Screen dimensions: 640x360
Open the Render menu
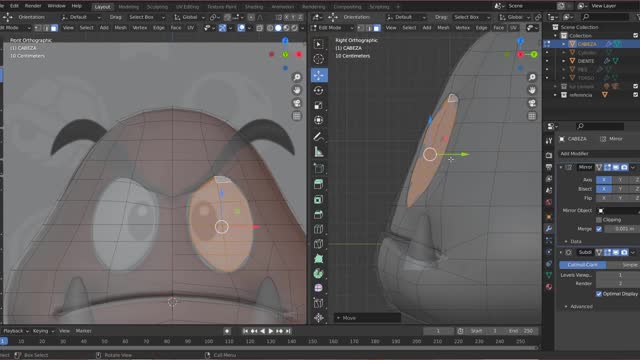(33, 6)
